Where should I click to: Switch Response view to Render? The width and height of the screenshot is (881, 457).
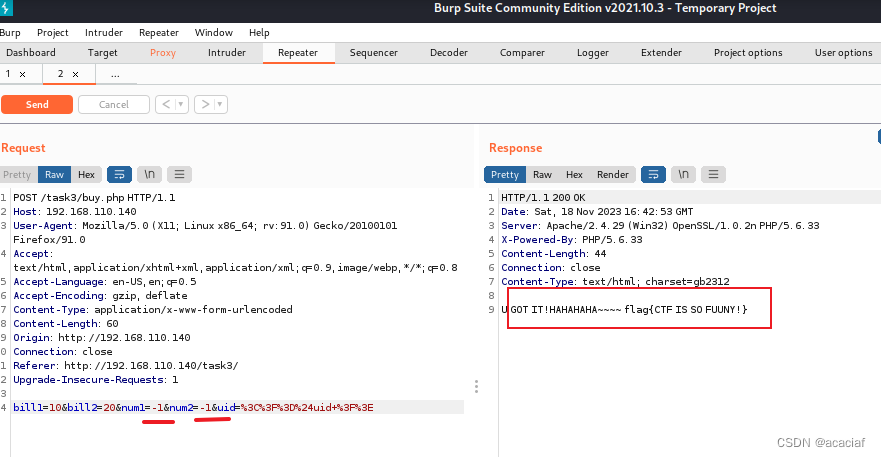click(612, 175)
